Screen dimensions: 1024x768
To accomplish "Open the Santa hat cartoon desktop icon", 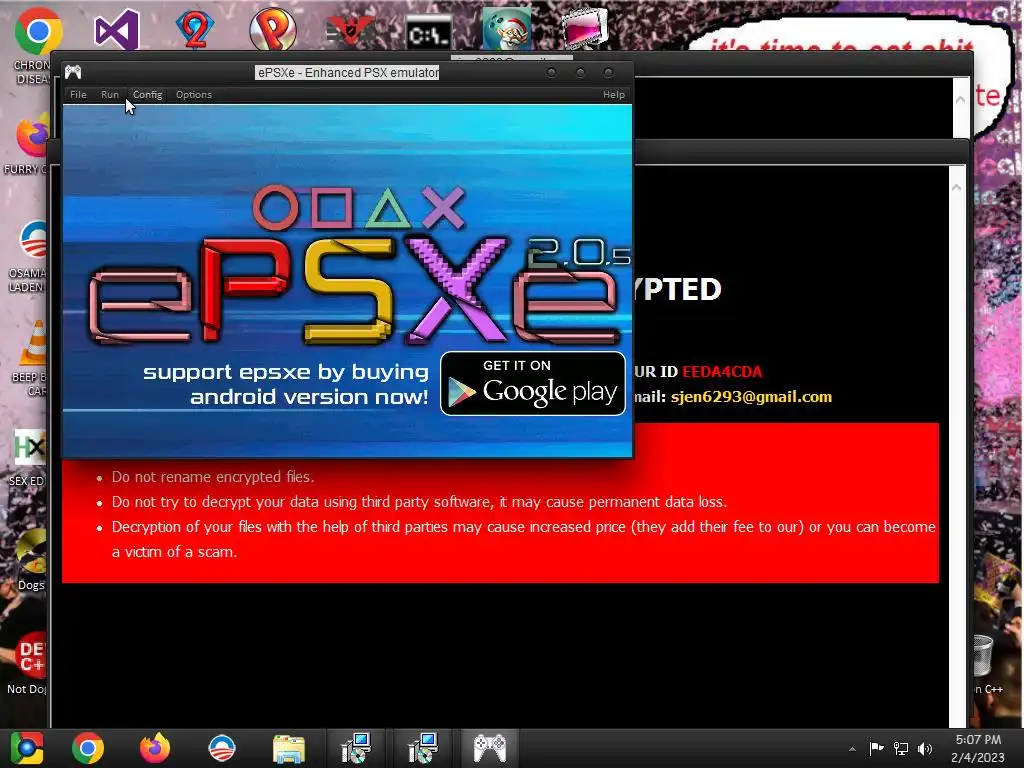I will coord(507,29).
